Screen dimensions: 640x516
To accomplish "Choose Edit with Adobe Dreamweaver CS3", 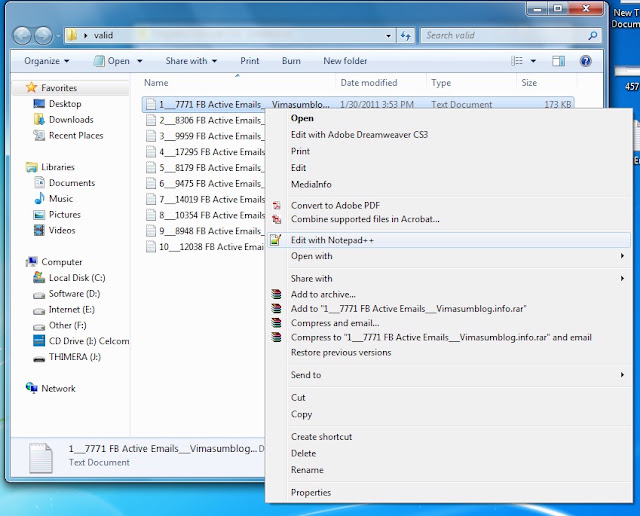I will [x=449, y=135].
